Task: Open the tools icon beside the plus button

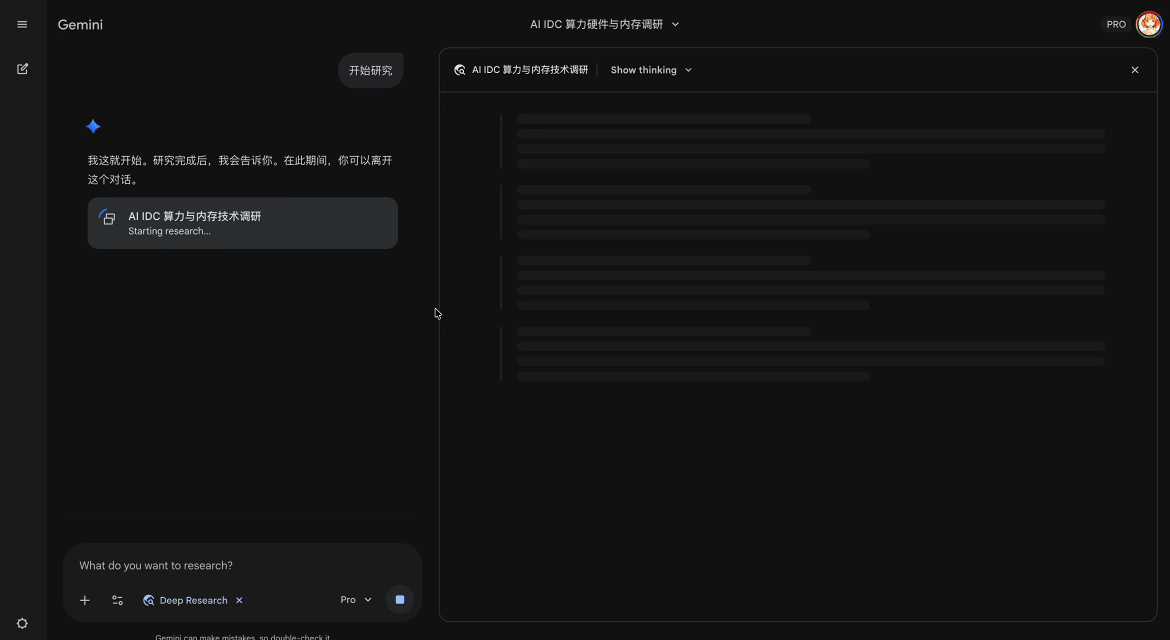Action: (117, 600)
